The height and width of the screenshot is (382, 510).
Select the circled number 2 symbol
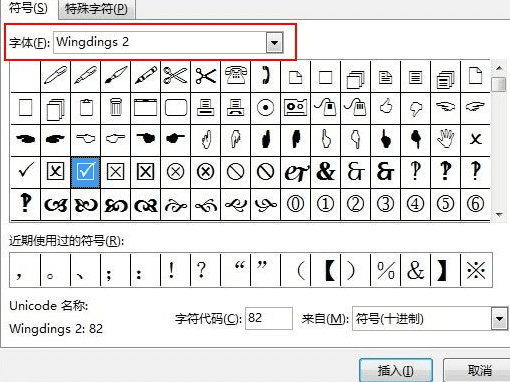click(x=356, y=204)
